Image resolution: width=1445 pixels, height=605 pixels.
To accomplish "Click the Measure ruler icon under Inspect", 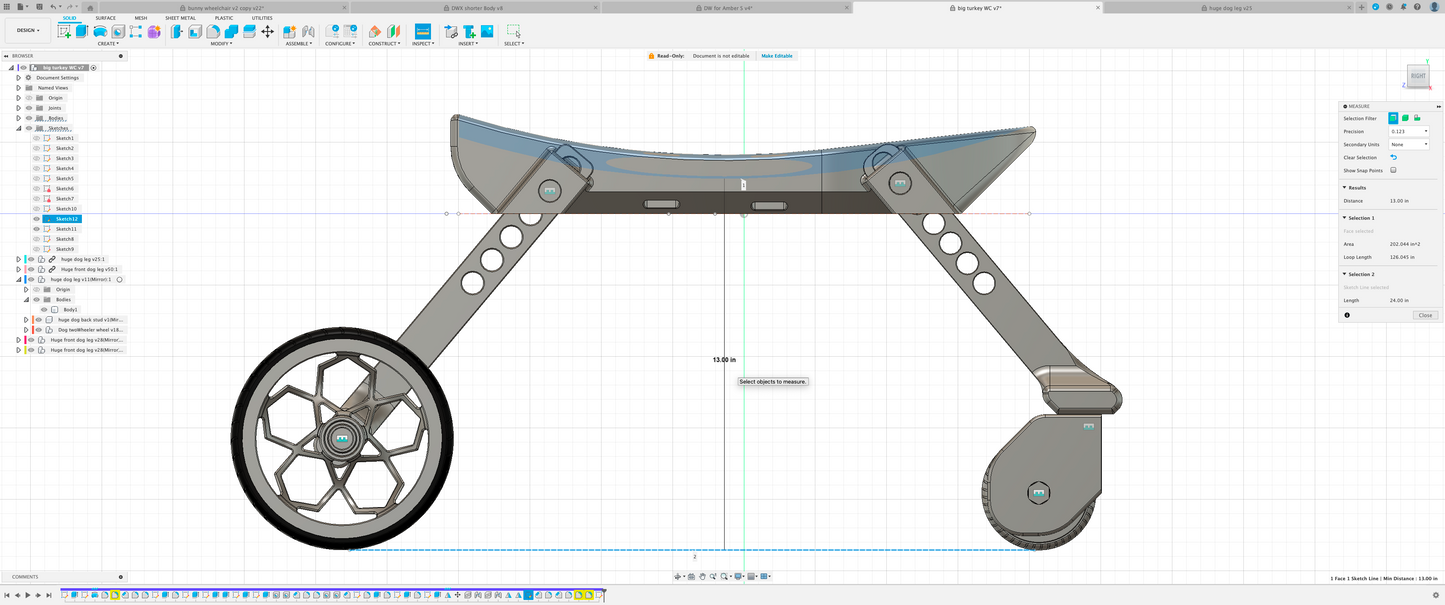I will click(x=422, y=32).
